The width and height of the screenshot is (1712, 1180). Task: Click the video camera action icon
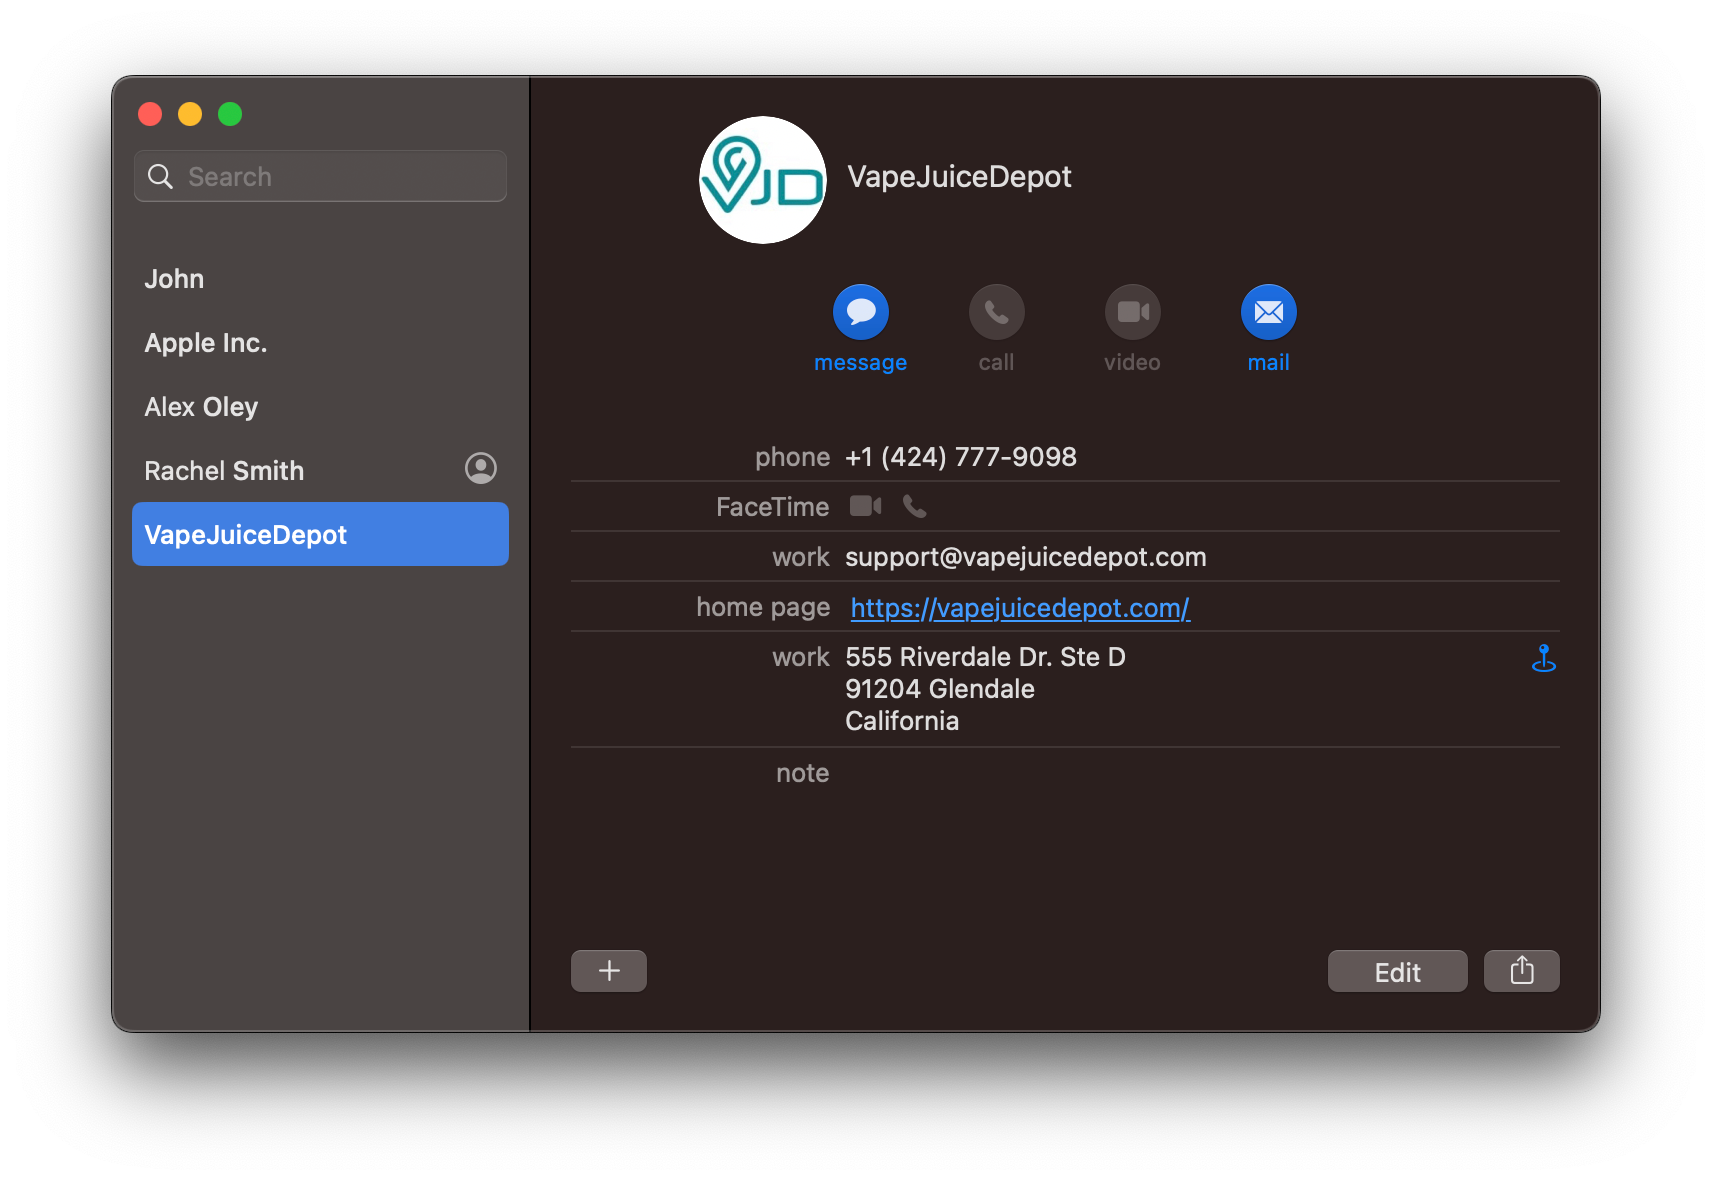click(x=1132, y=312)
